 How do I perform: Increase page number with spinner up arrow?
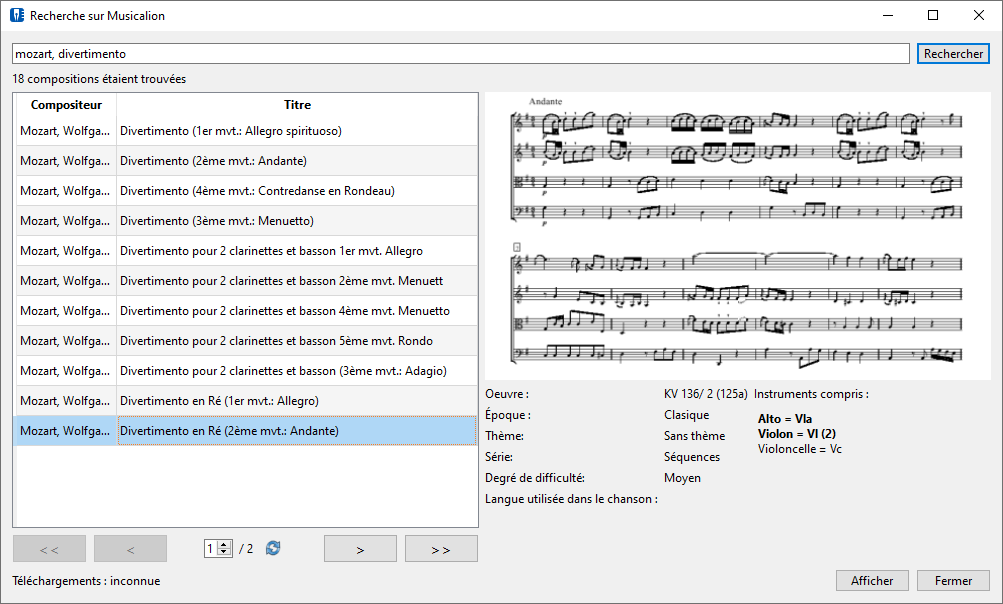pos(224,545)
